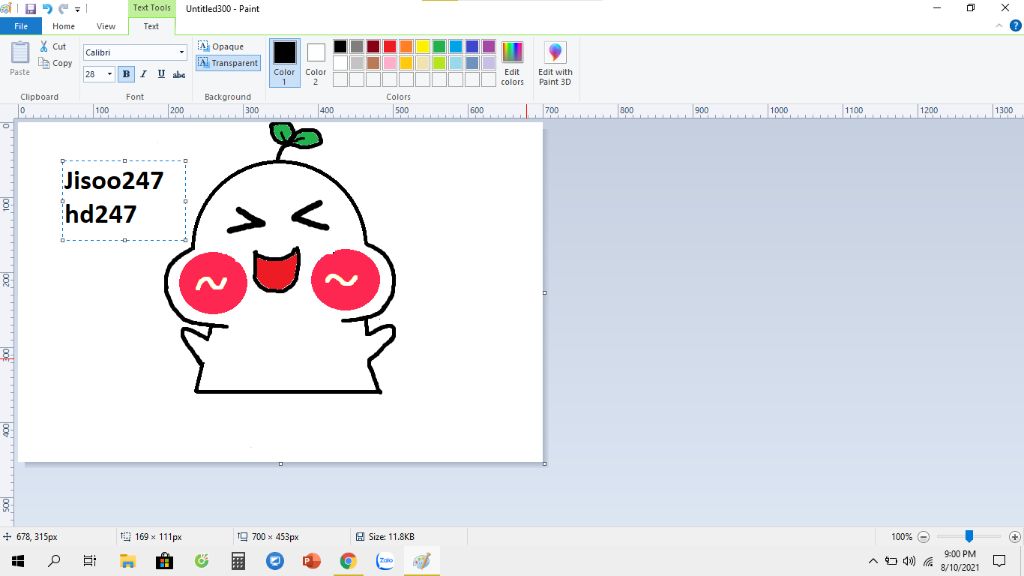This screenshot has height=576, width=1024.
Task: Undo the last action in Paint
Action: click(47, 8)
